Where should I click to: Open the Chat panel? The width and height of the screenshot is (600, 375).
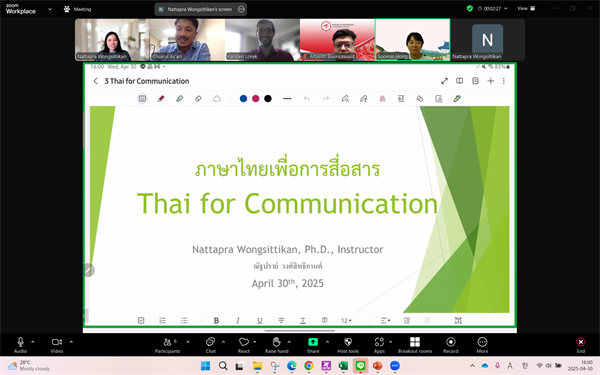210,345
